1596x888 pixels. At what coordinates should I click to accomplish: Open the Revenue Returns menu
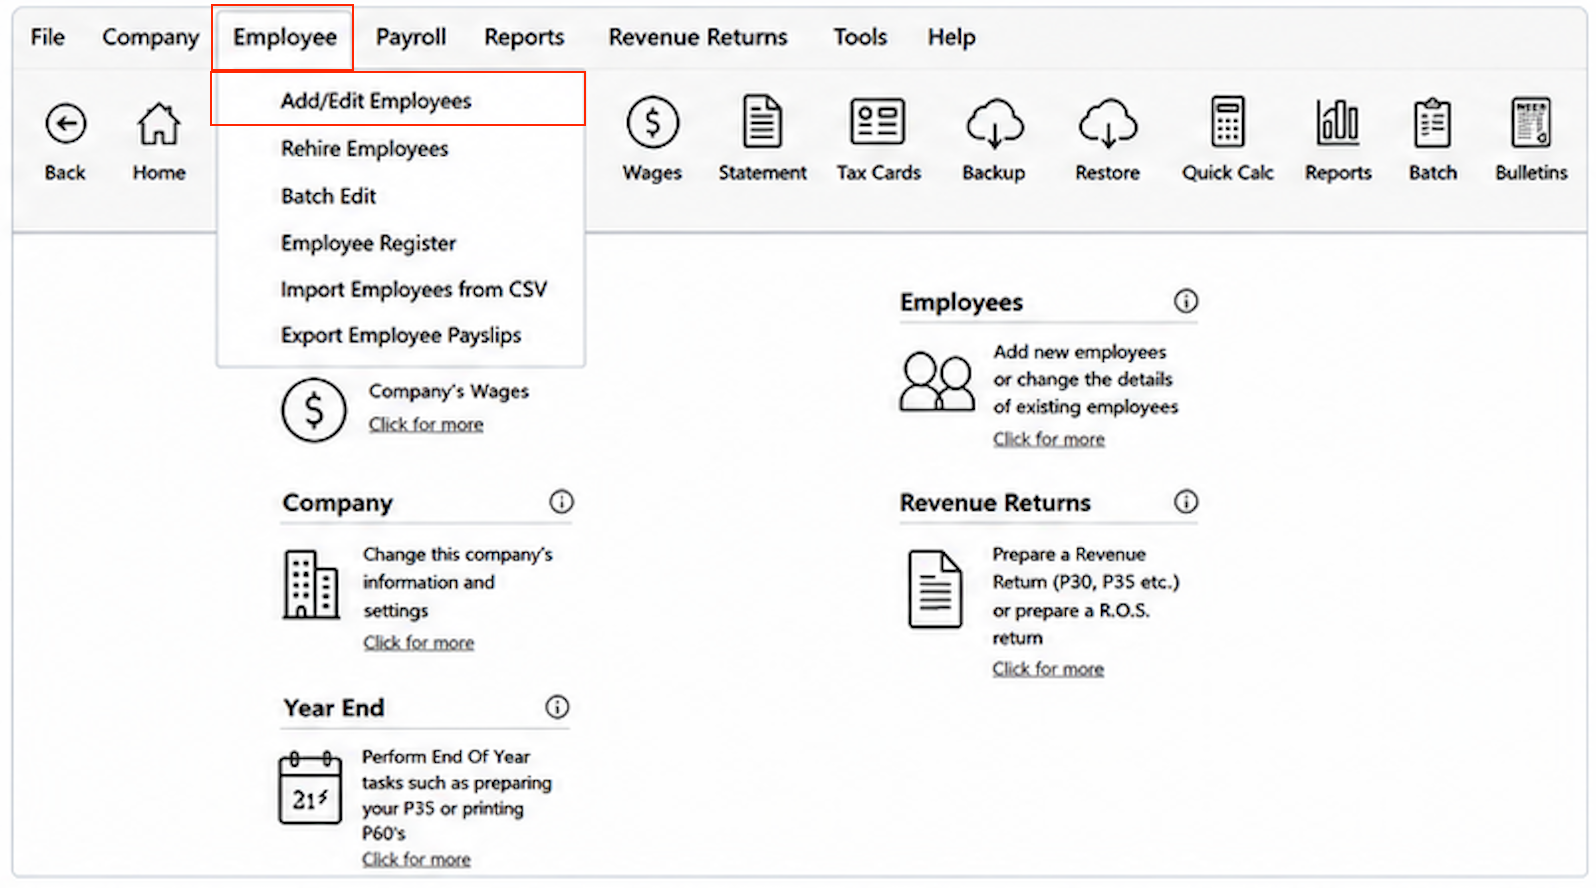[x=698, y=37]
